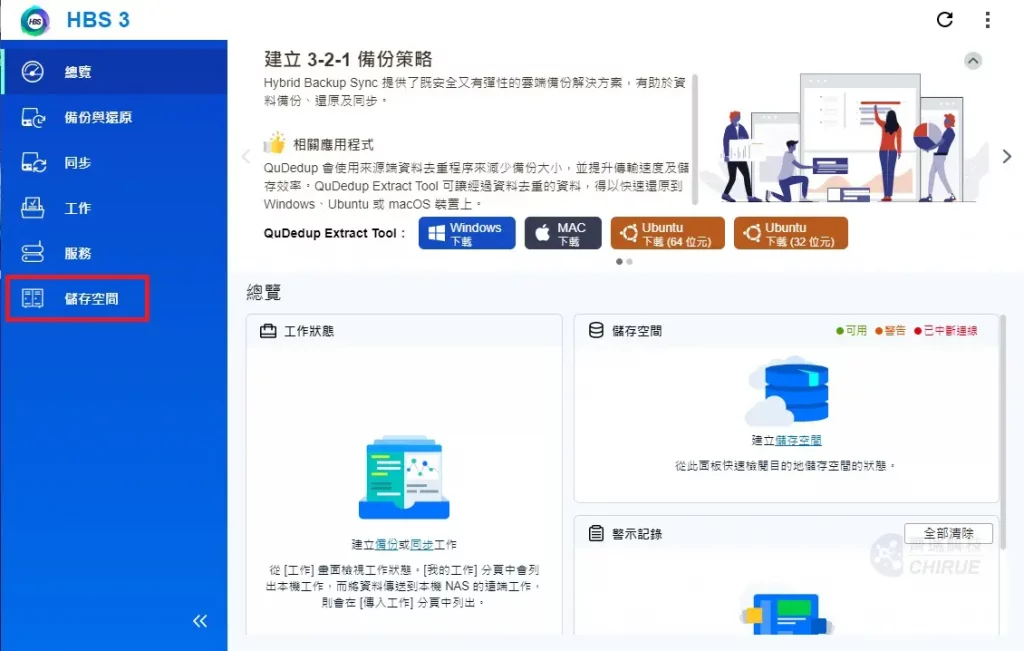Follow the 同步 link to create sync job

point(422,545)
